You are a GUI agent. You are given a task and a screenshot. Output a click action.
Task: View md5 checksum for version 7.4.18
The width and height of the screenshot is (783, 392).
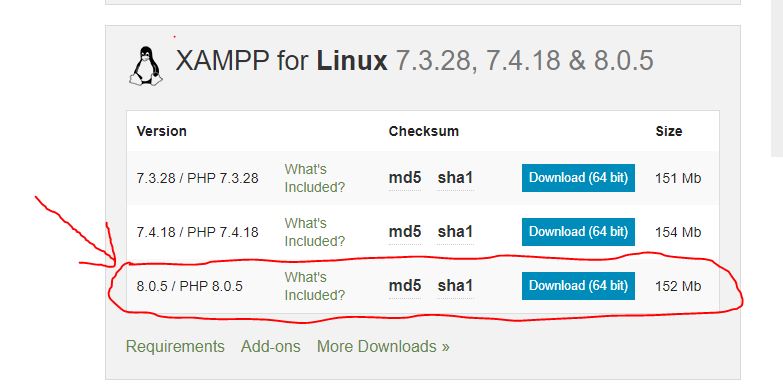[405, 232]
